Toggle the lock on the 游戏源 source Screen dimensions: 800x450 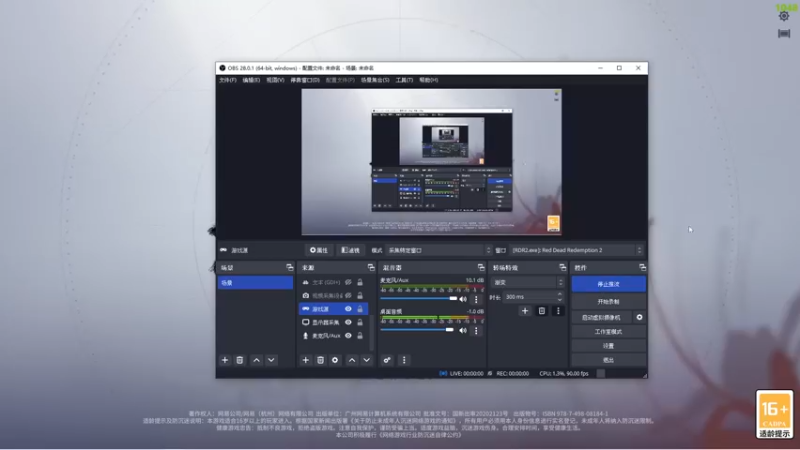click(360, 309)
